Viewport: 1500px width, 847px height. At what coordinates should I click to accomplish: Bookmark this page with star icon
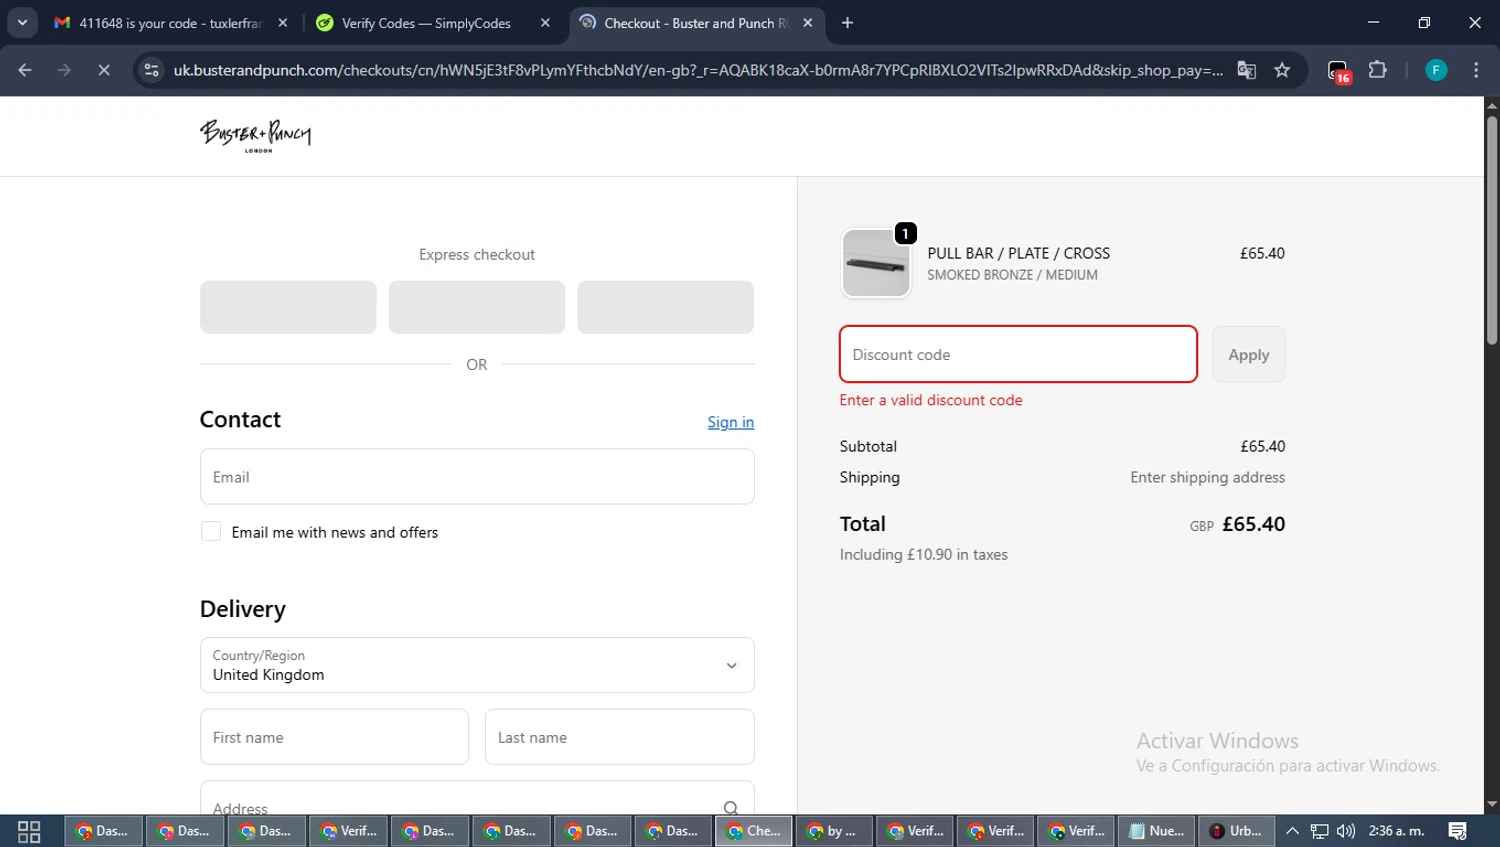coord(1282,70)
